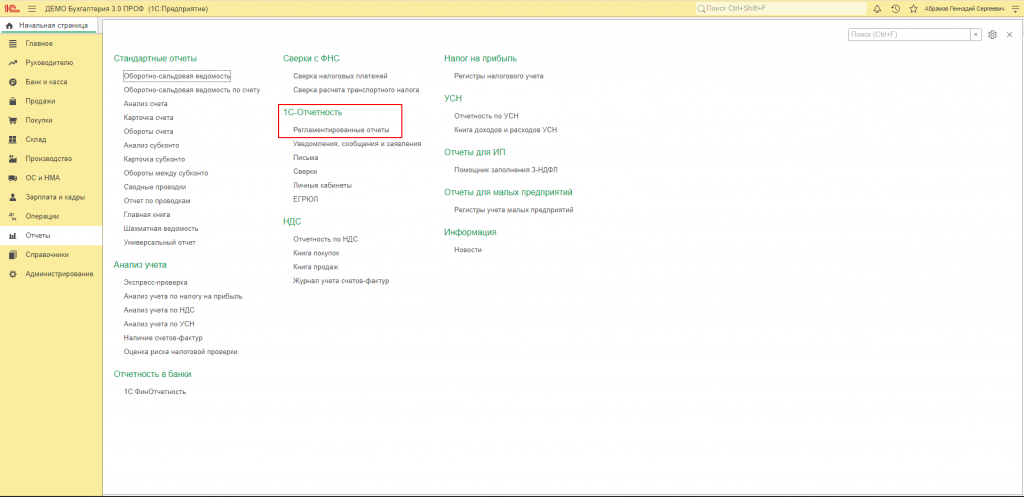Open Обороты между субконто report
Viewport: 1024px width, 497px height.
click(x=166, y=173)
